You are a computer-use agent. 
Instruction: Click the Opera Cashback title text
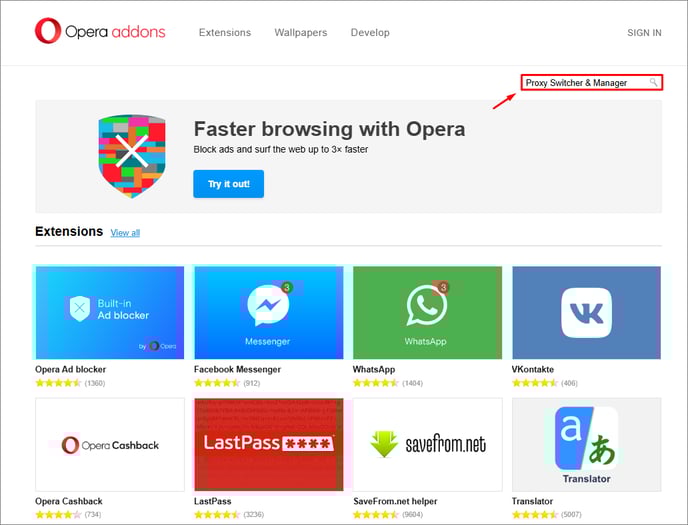tap(69, 501)
